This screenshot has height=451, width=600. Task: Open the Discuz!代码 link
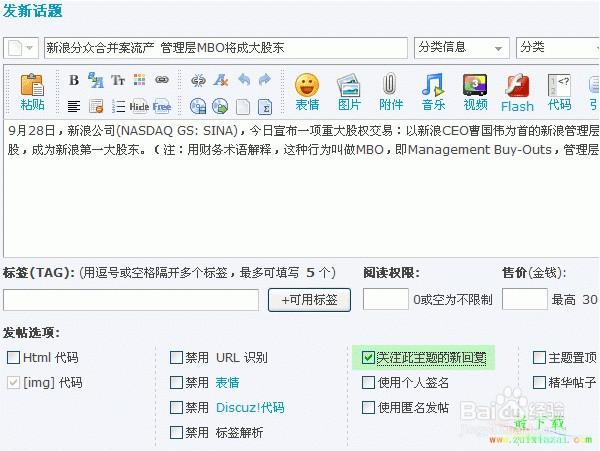click(x=250, y=407)
